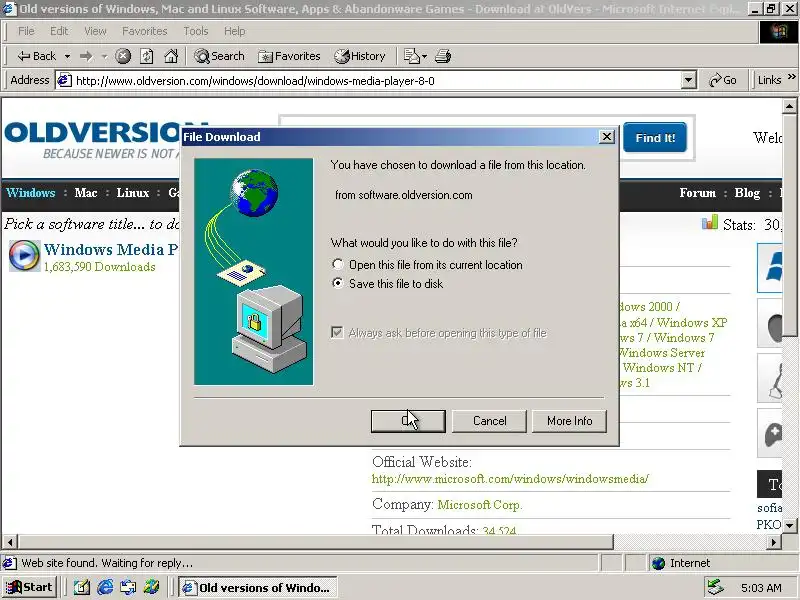The height and width of the screenshot is (600, 800).
Task: Click the Apple sidebar icon
Action: (770, 323)
